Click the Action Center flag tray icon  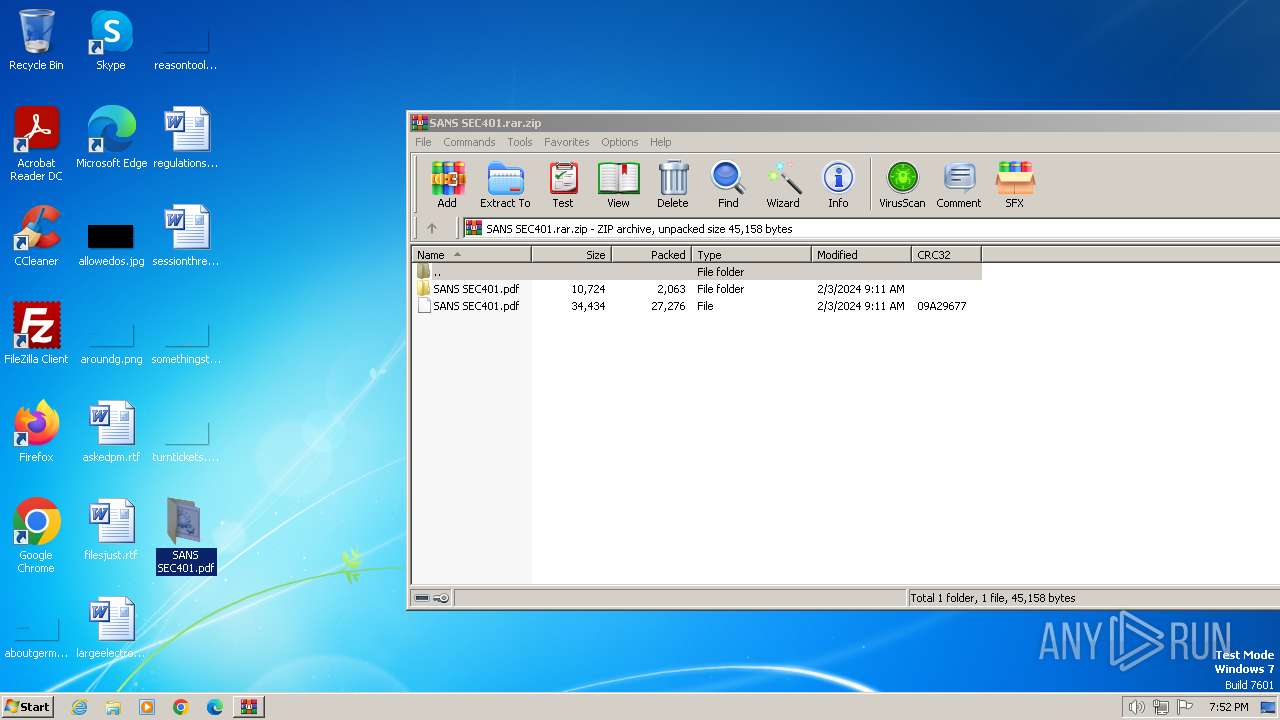pos(1185,707)
